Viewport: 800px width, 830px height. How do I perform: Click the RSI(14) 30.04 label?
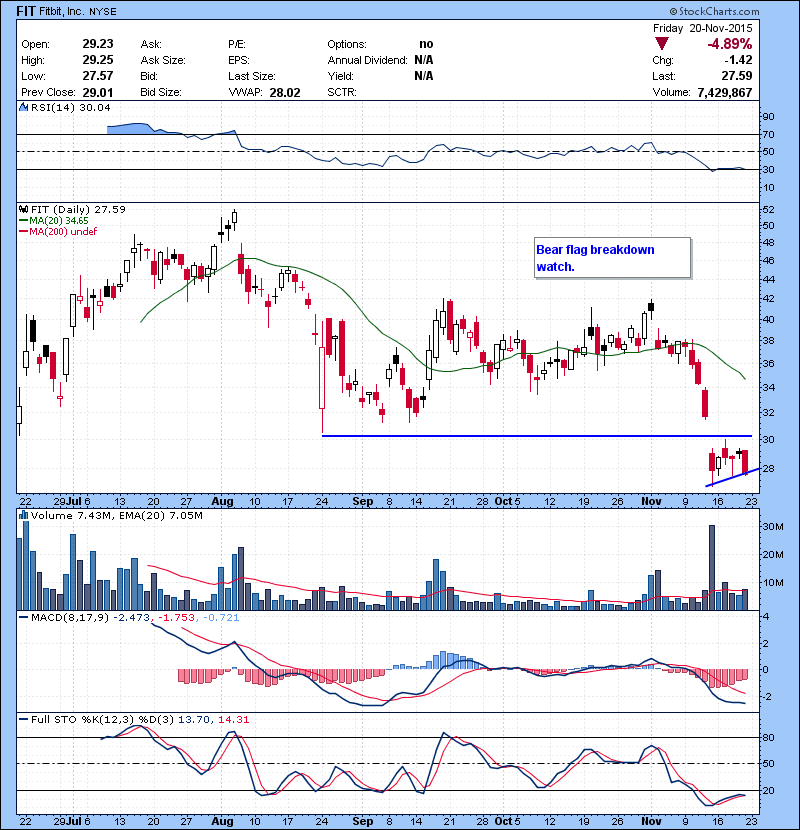[x=71, y=107]
